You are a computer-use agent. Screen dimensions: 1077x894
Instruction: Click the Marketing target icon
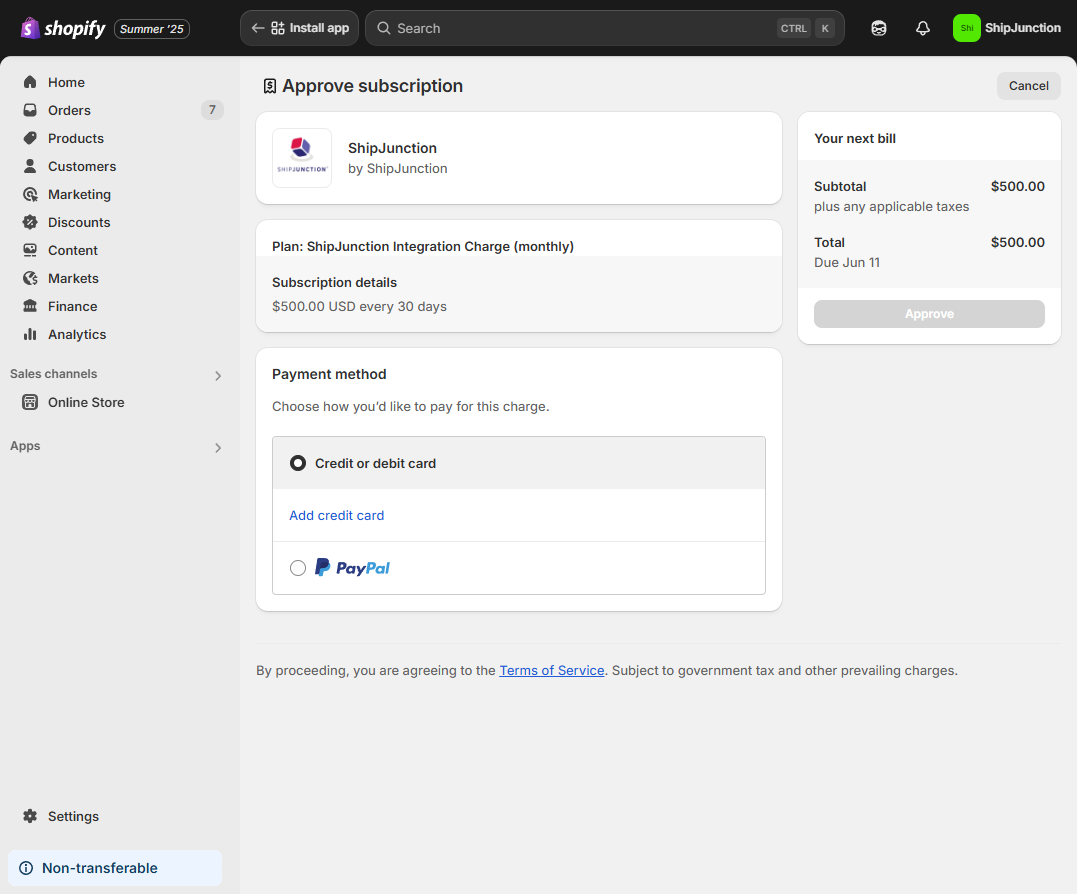[30, 194]
